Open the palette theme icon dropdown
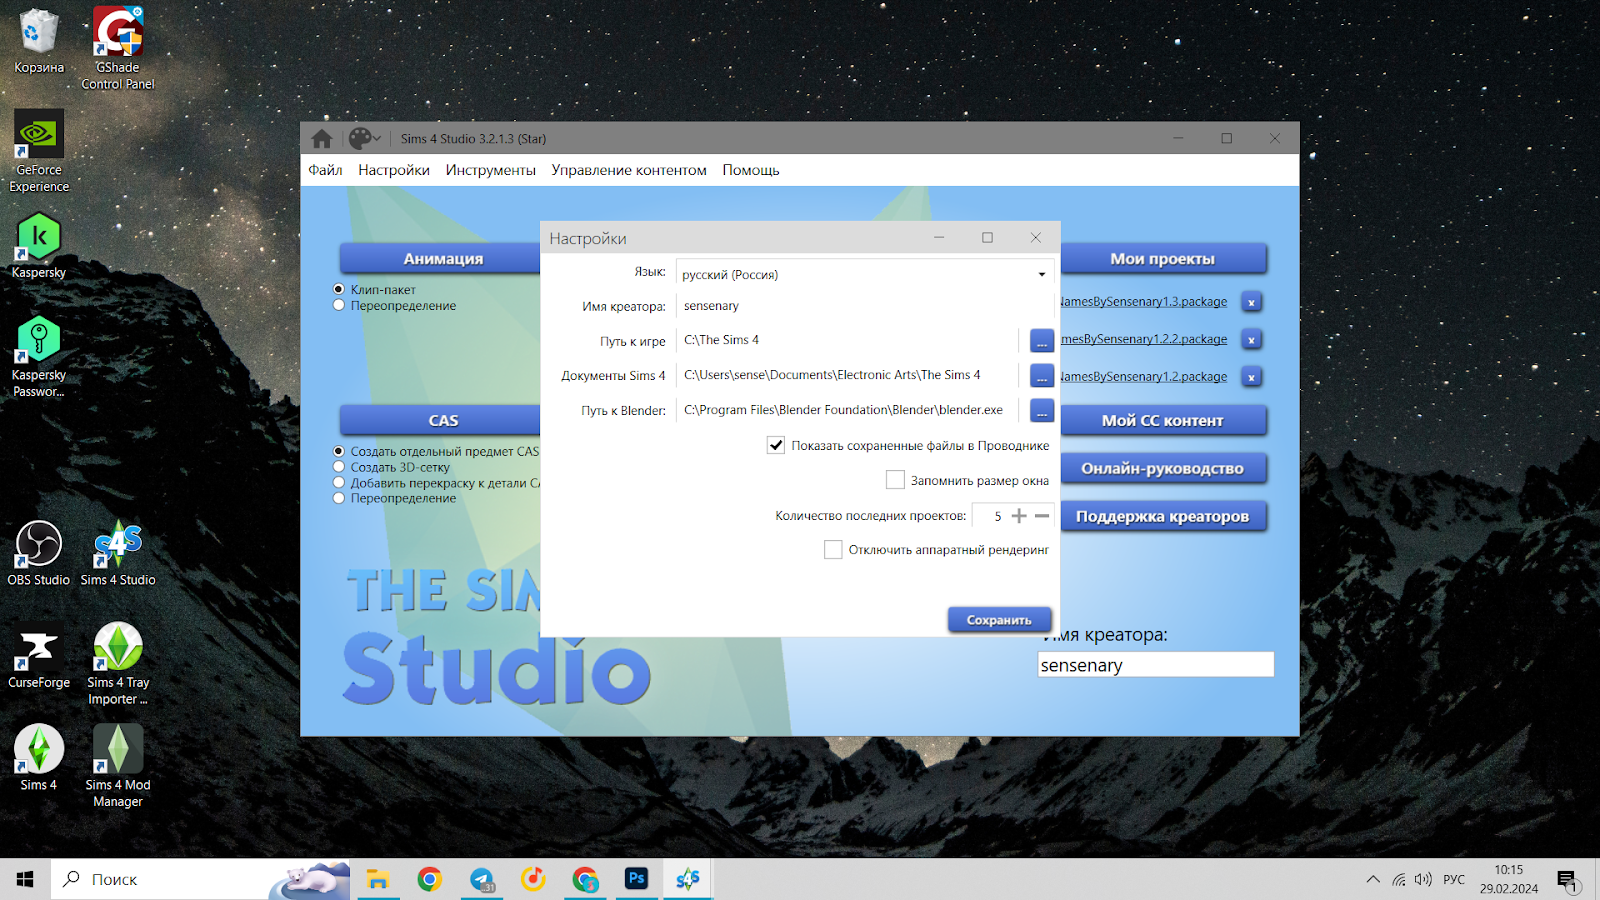This screenshot has height=900, width=1600. pyautogui.click(x=364, y=138)
